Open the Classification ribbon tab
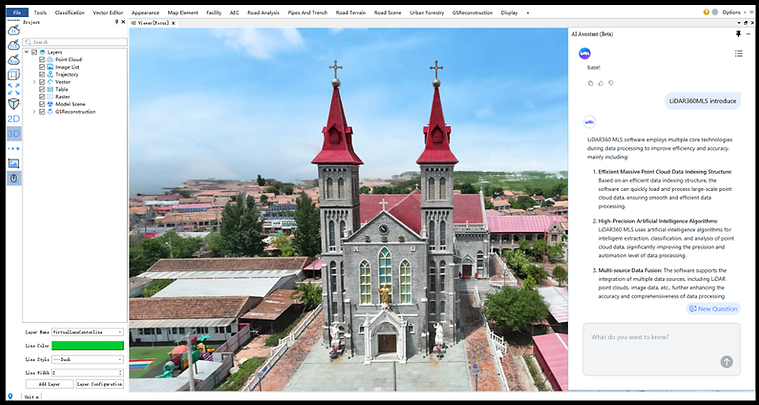Viewport: 759px width, 405px height. point(70,13)
